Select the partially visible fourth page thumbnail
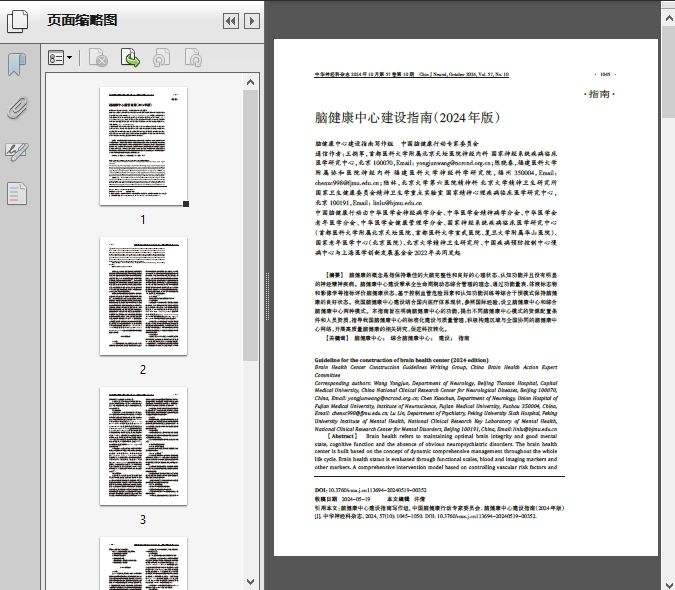The height and width of the screenshot is (590, 675). pos(143,563)
